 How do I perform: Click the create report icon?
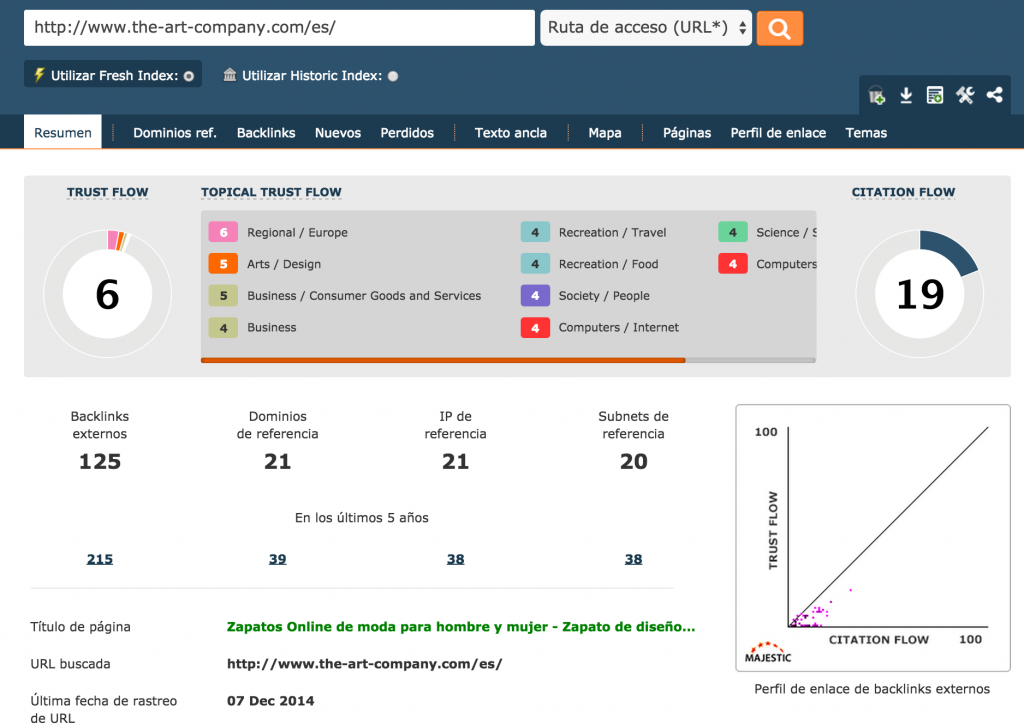point(935,96)
